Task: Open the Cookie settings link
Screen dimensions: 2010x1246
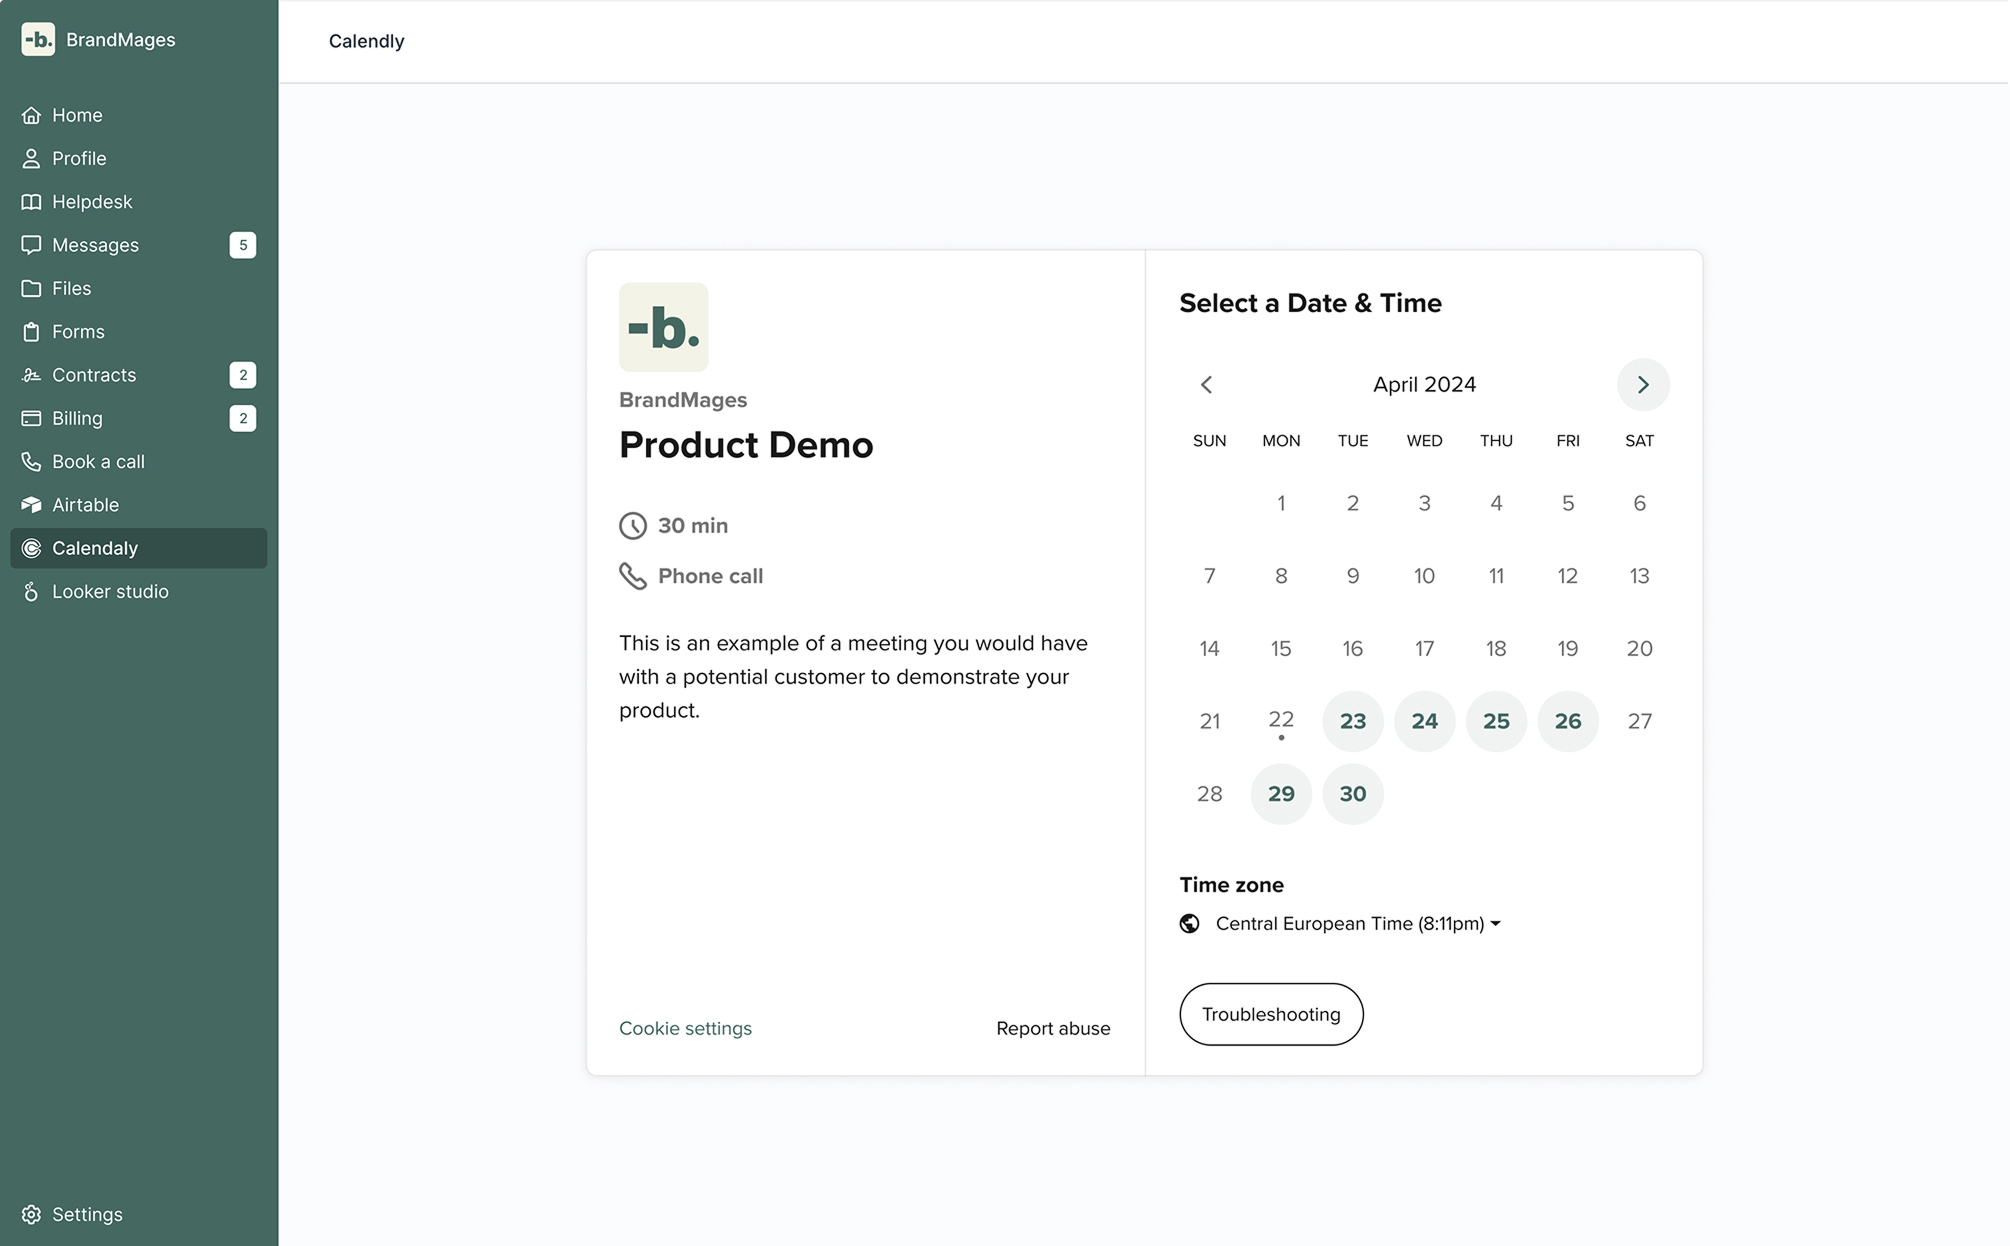Action: click(x=685, y=1028)
